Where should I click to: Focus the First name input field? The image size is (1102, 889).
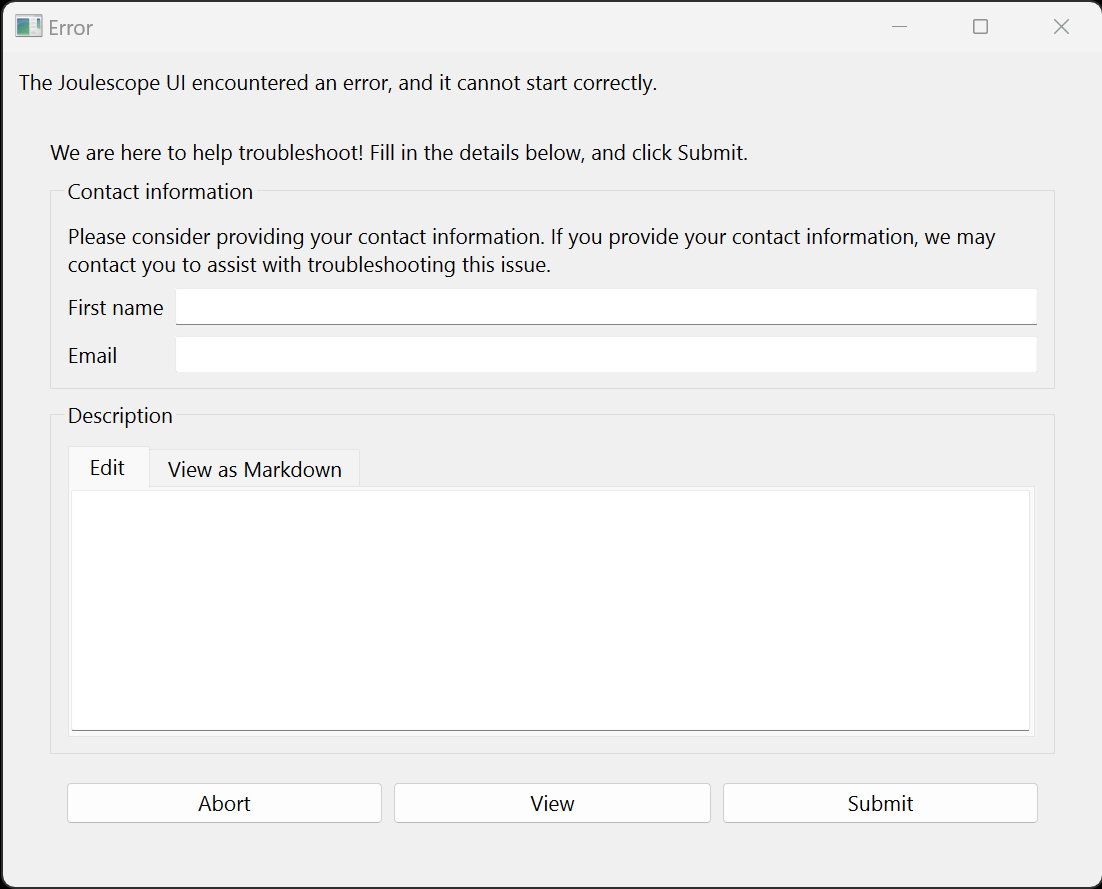[606, 307]
